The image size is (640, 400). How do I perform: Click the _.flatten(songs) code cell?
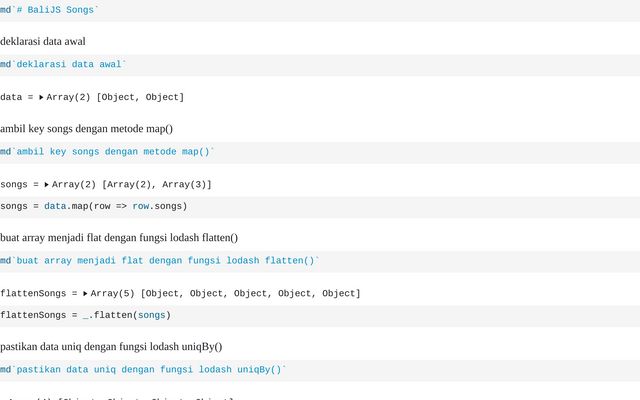[x=85, y=315]
